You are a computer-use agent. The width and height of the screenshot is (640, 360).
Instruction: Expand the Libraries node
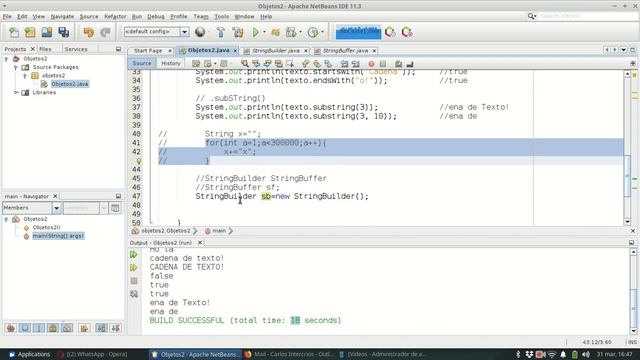(x=16, y=93)
